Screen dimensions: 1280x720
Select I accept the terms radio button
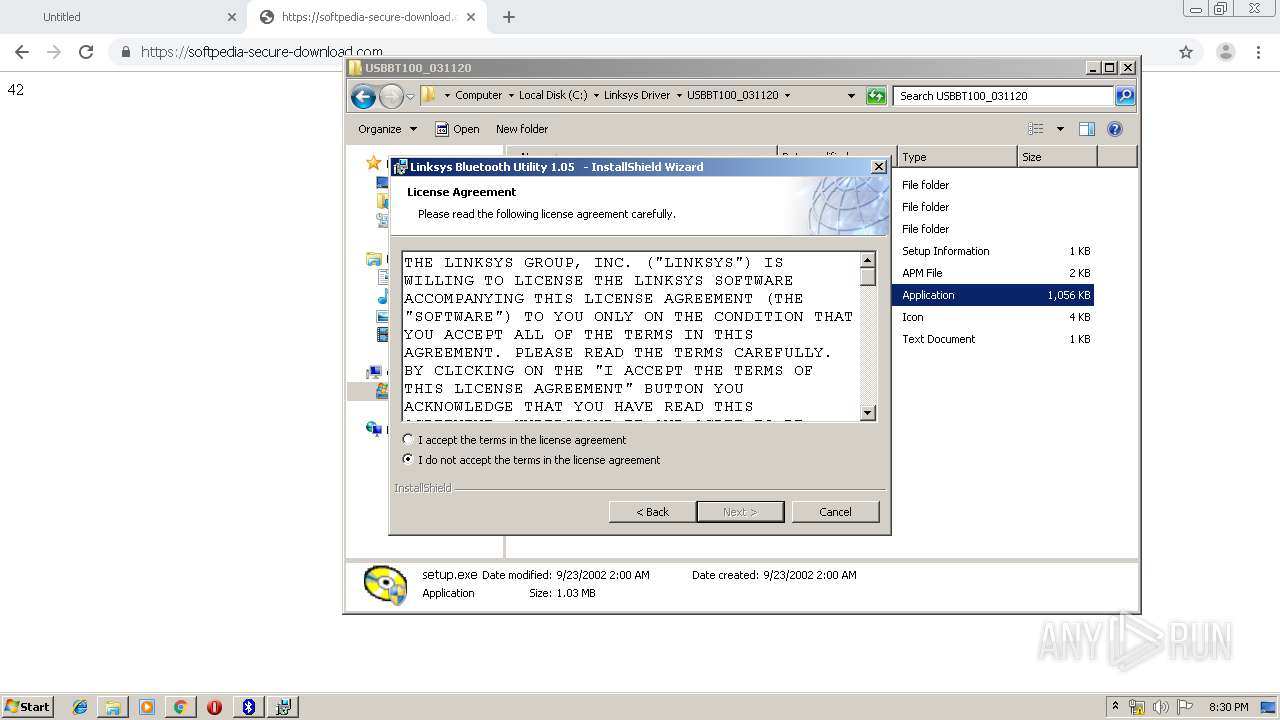pos(408,440)
